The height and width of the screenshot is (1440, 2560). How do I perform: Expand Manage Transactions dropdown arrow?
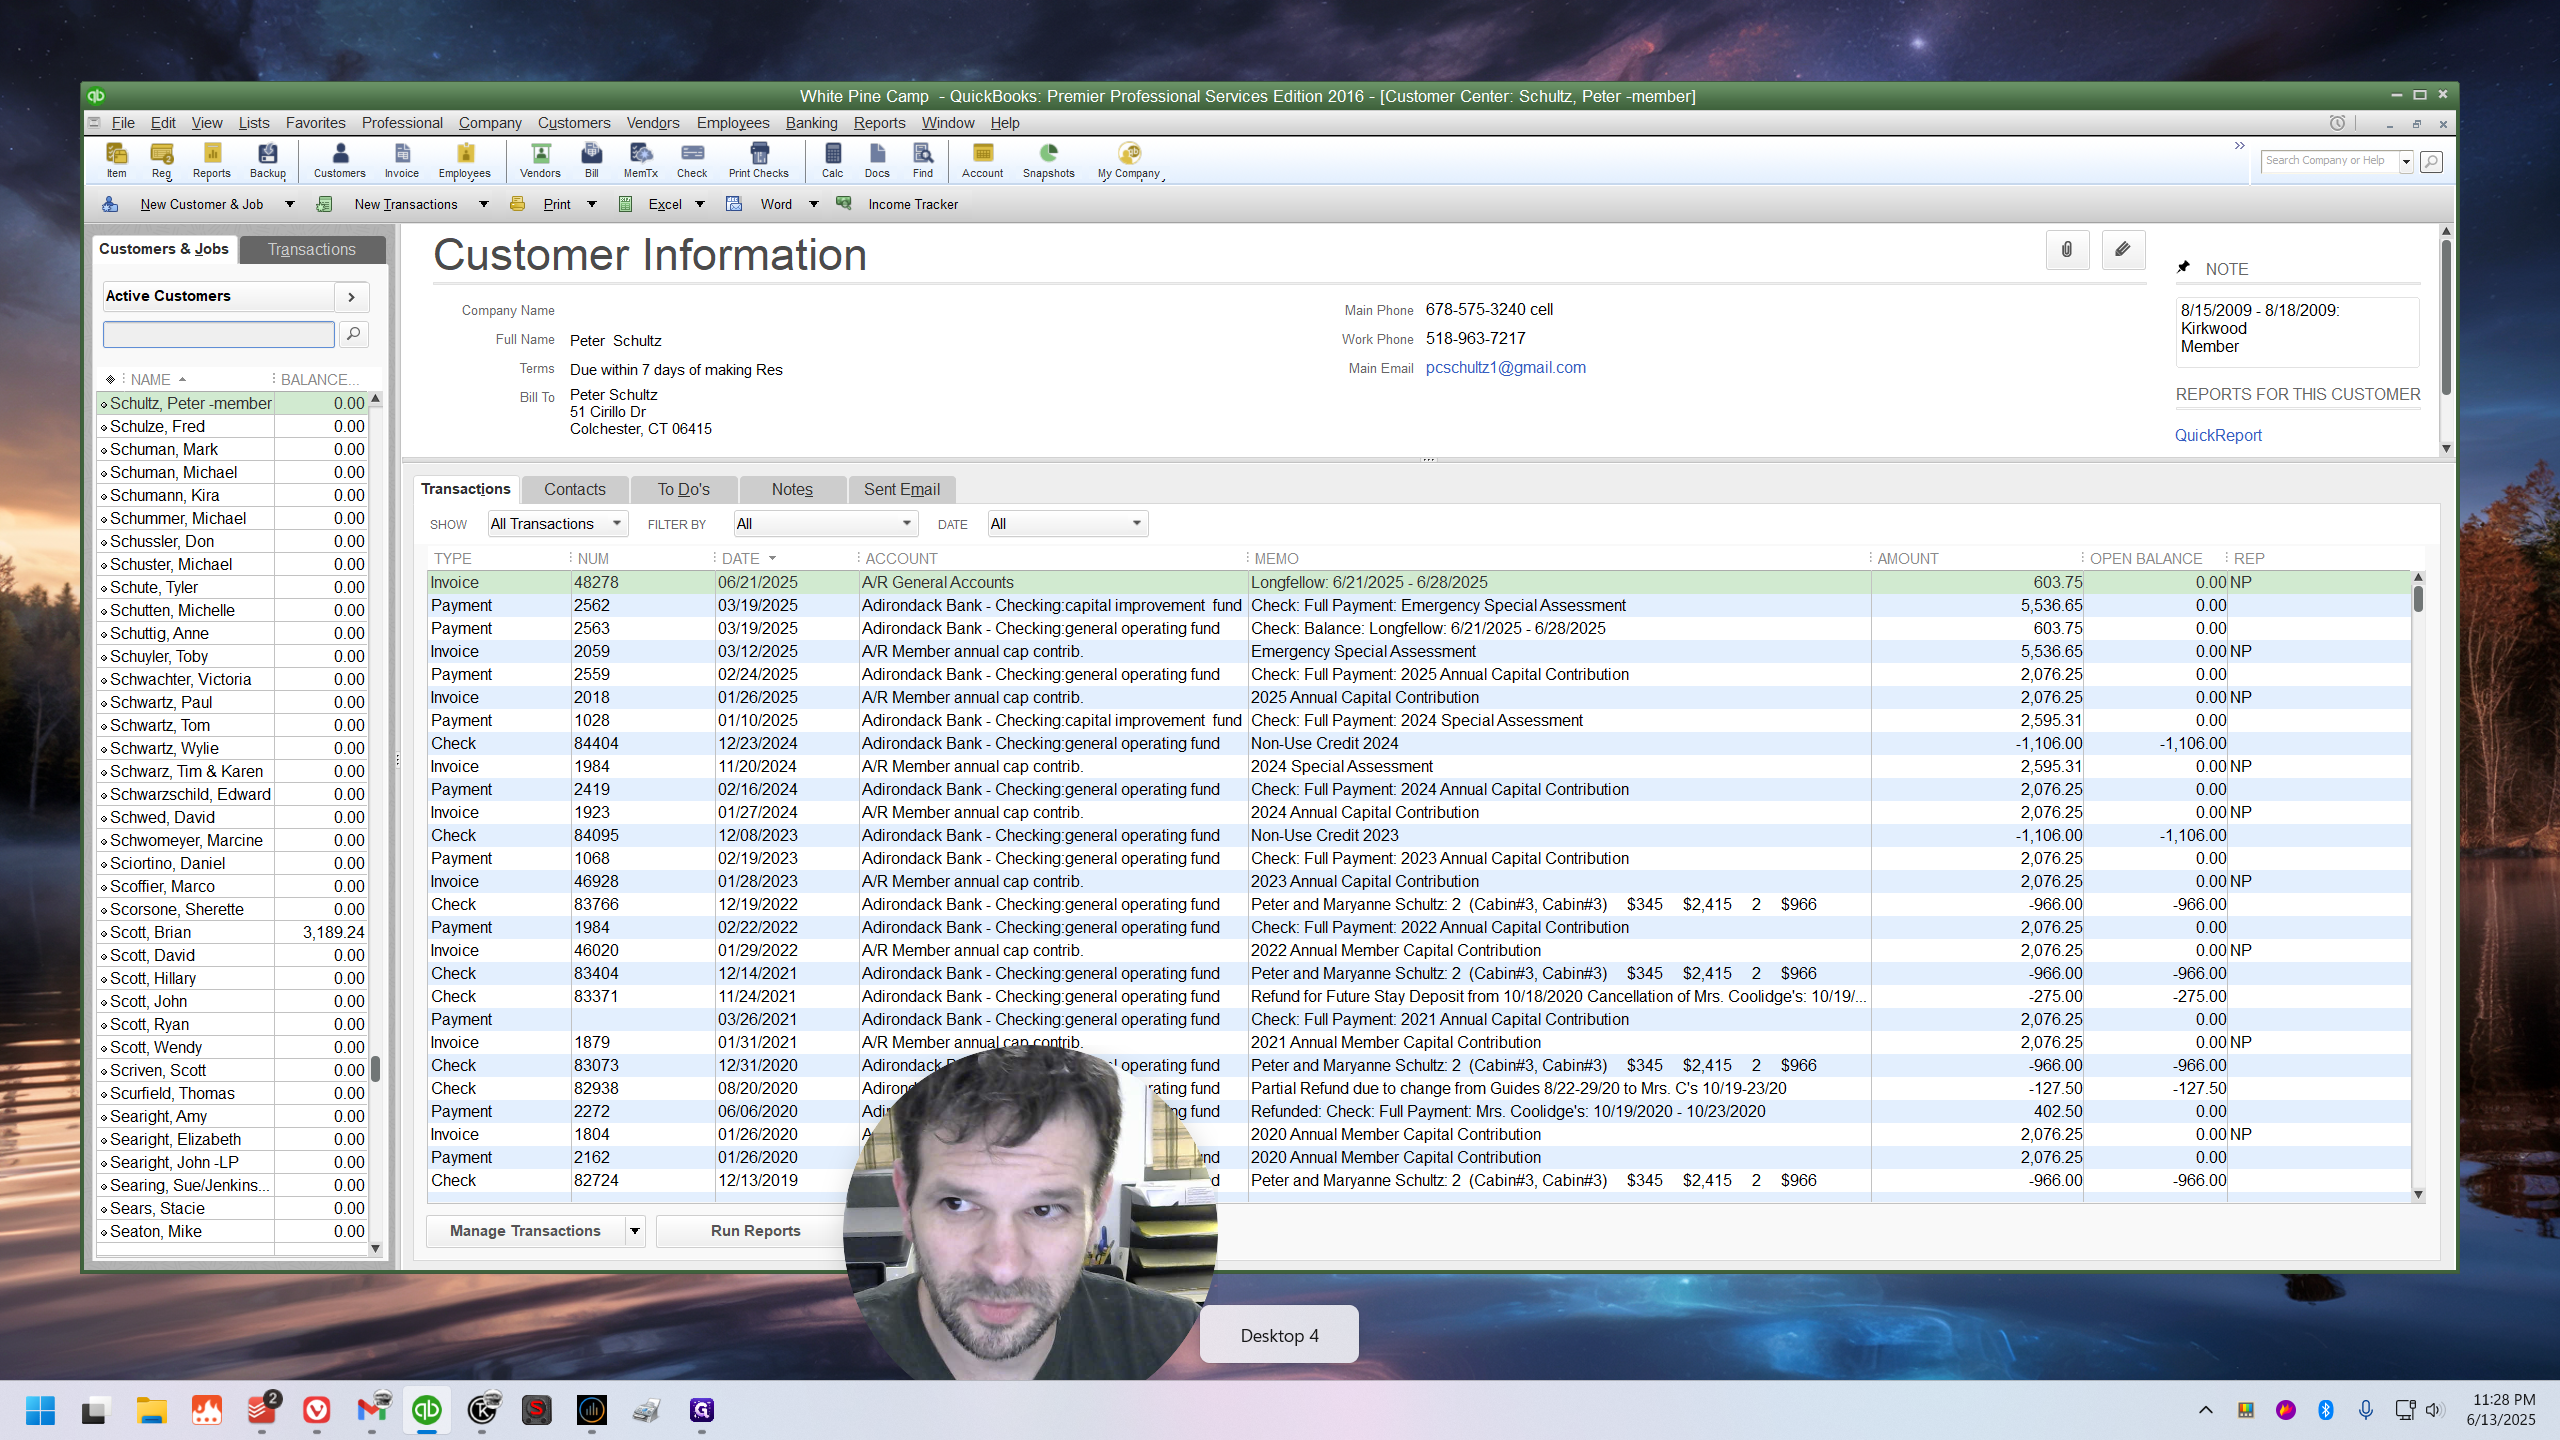(635, 1231)
